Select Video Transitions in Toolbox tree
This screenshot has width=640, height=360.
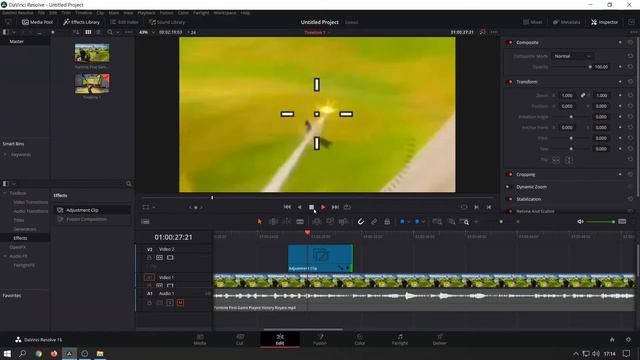click(x=31, y=202)
